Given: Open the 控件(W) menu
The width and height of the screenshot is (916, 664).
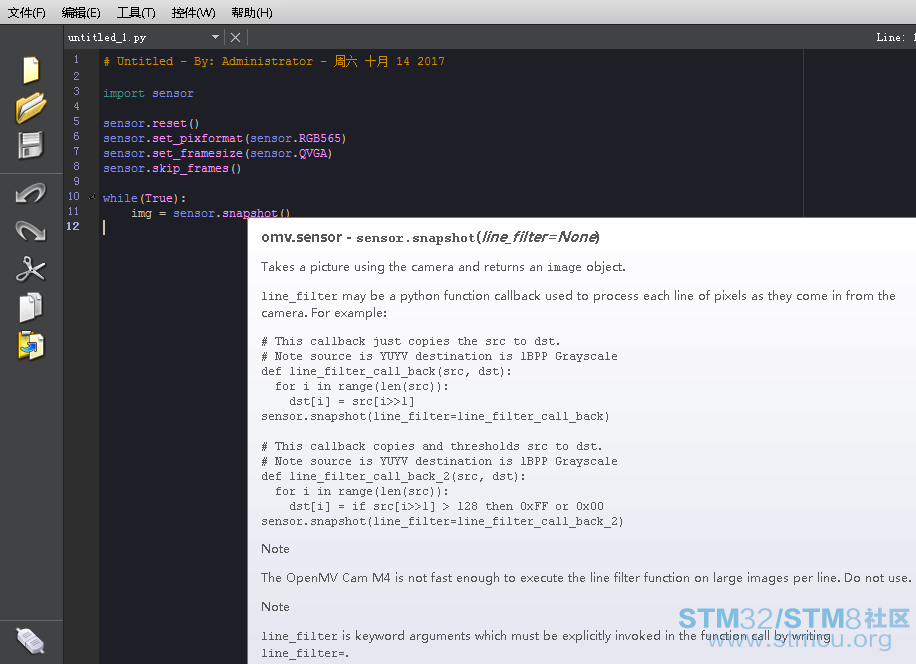Looking at the screenshot, I should 193,13.
